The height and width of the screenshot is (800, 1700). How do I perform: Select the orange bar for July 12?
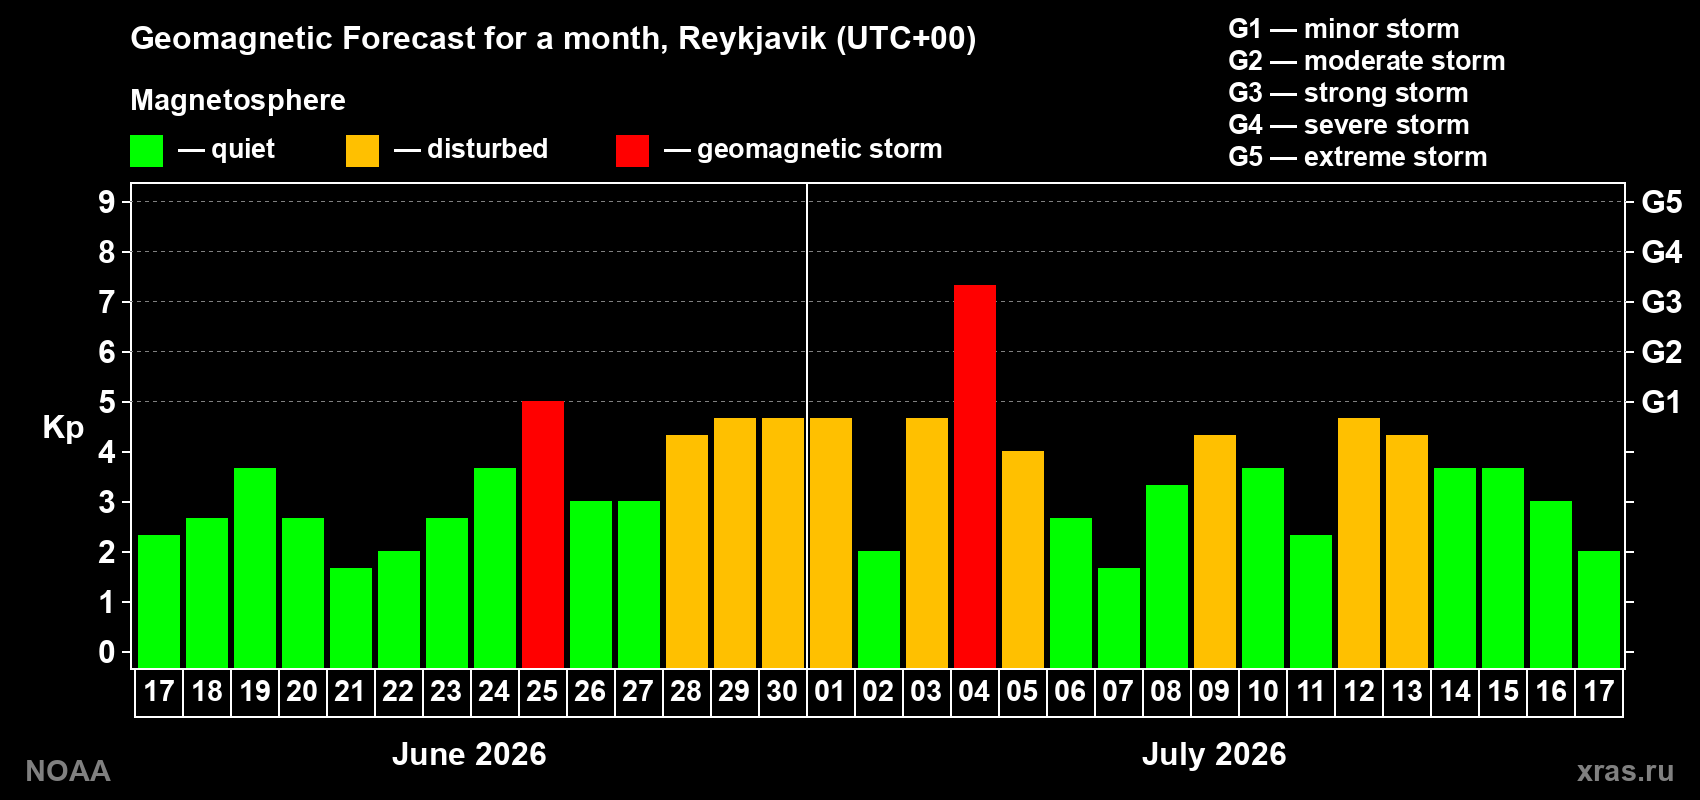click(1359, 543)
